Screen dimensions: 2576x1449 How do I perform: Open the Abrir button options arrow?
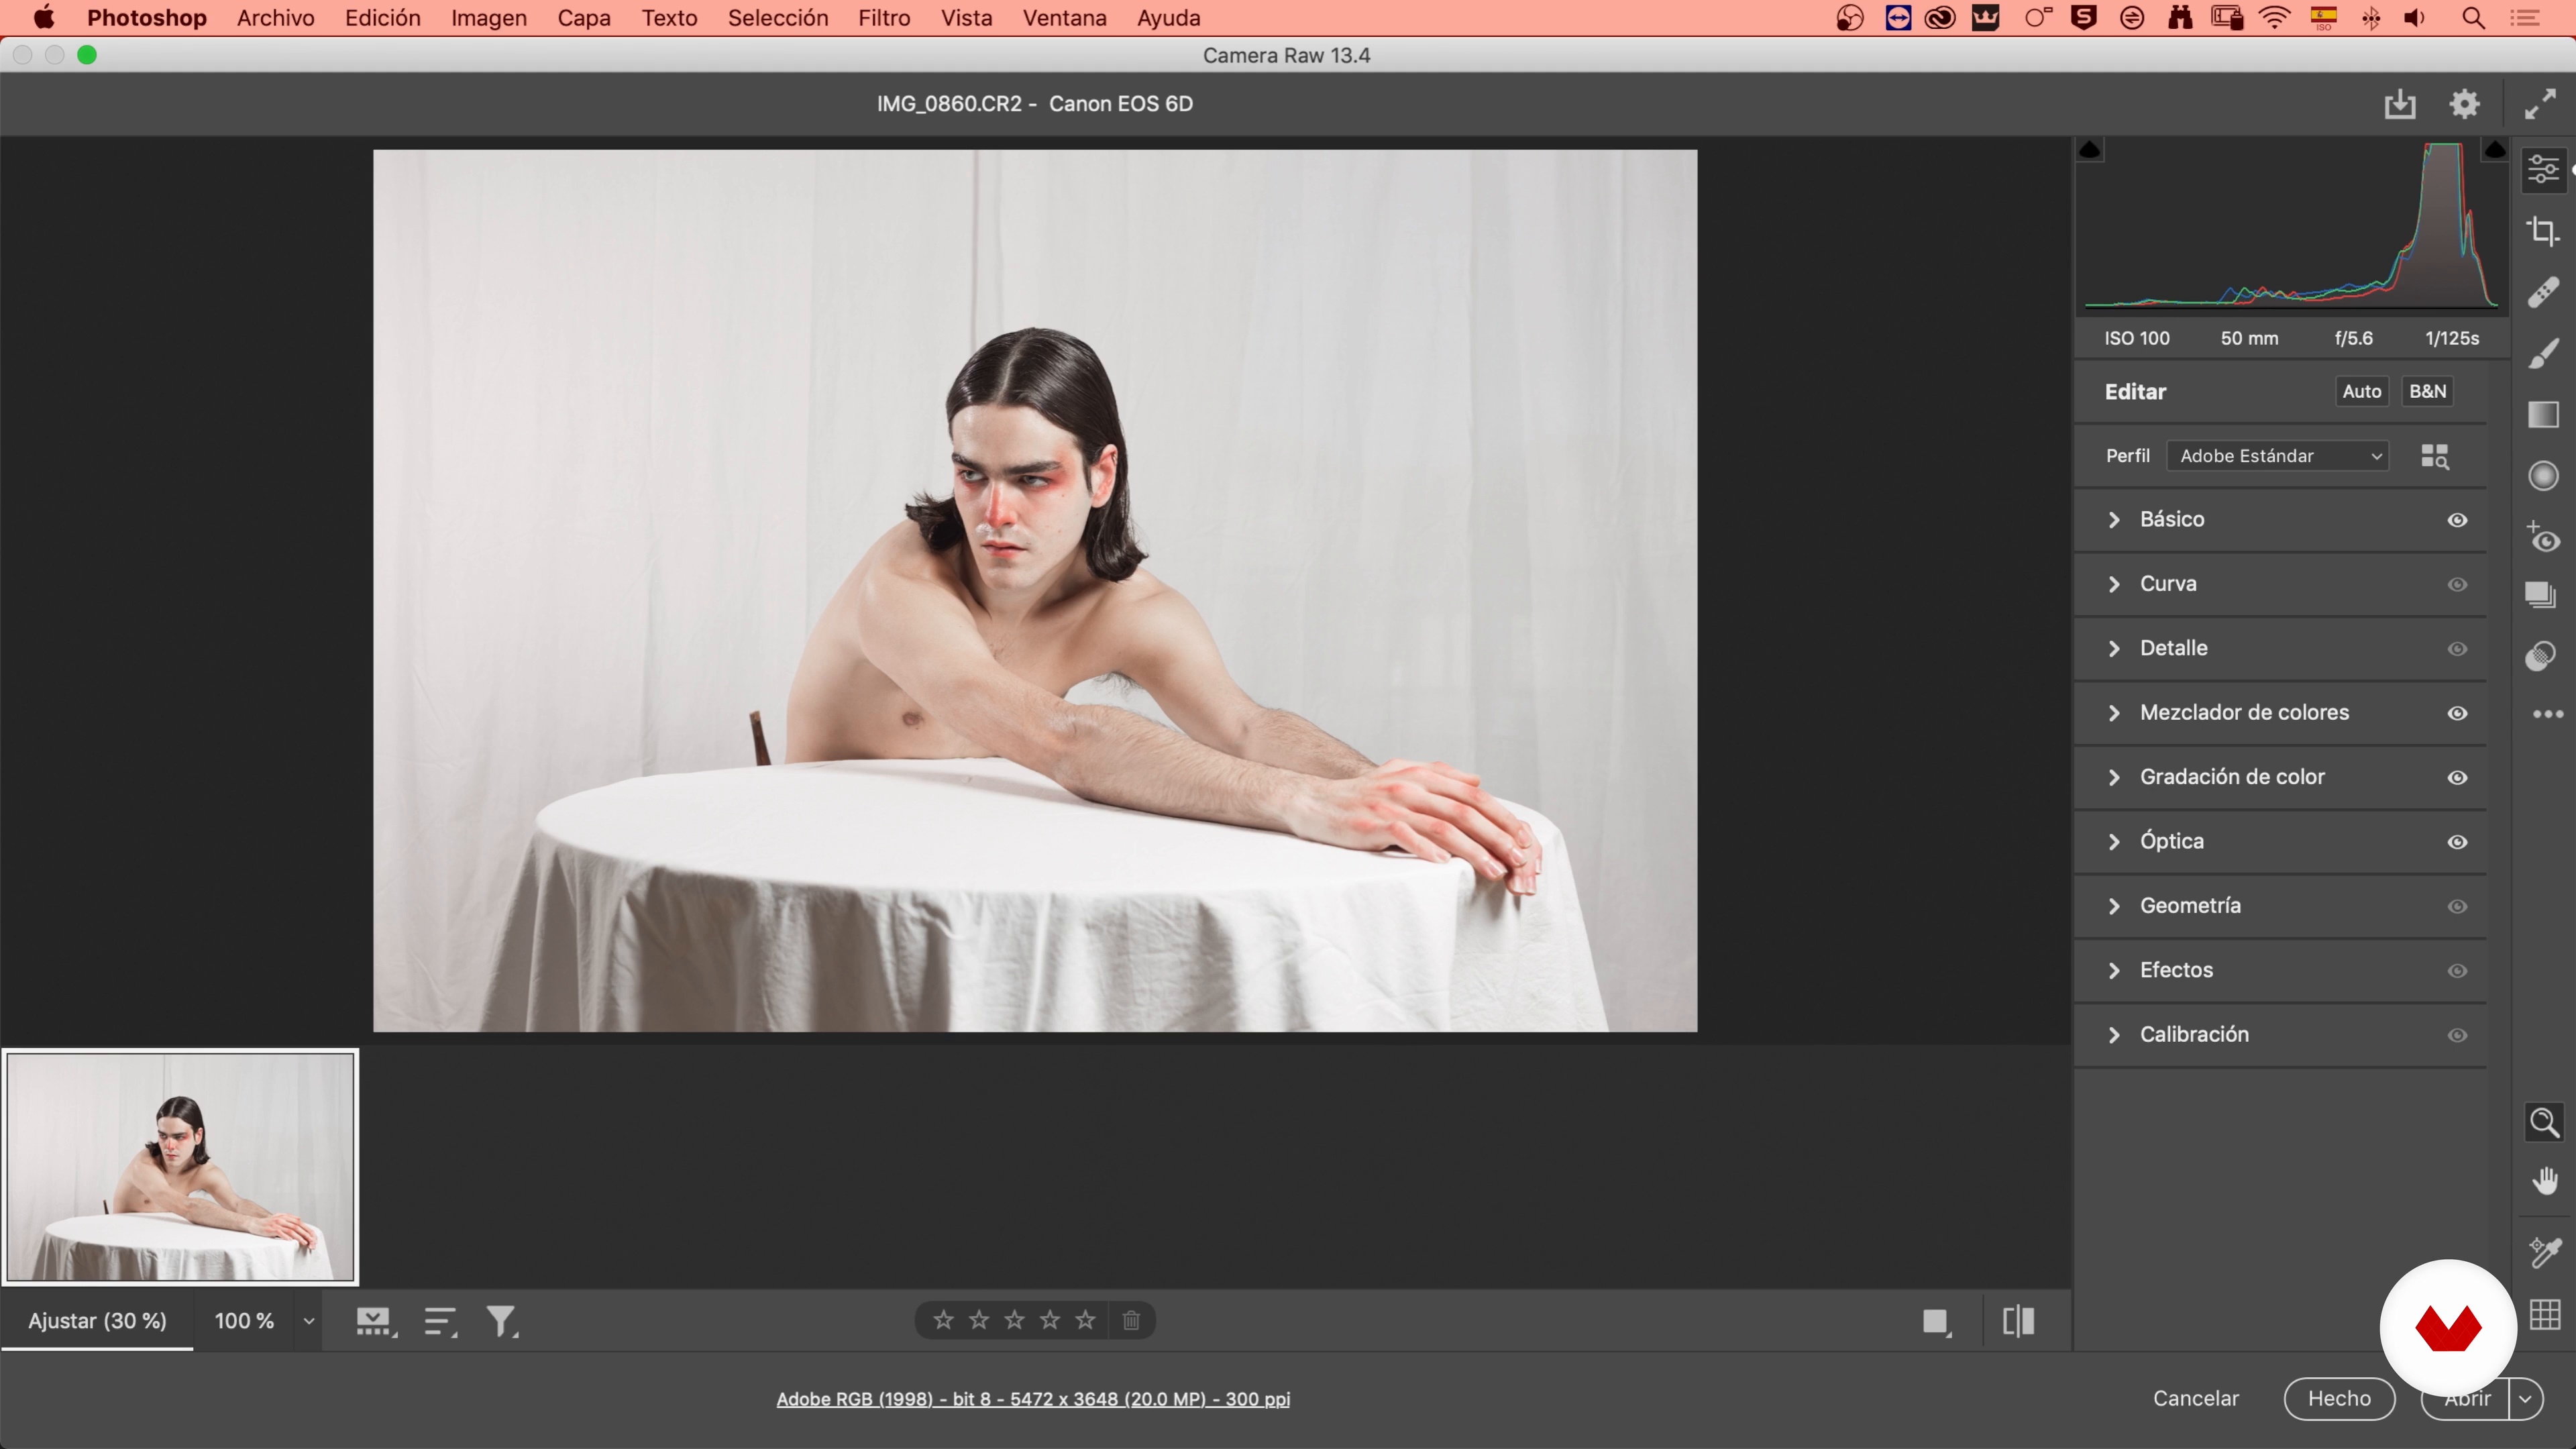click(x=2526, y=1399)
